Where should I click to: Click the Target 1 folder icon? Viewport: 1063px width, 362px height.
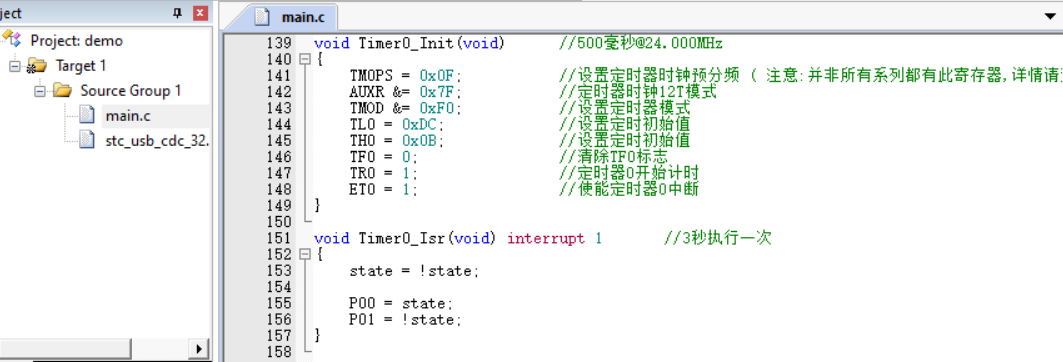pos(37,66)
